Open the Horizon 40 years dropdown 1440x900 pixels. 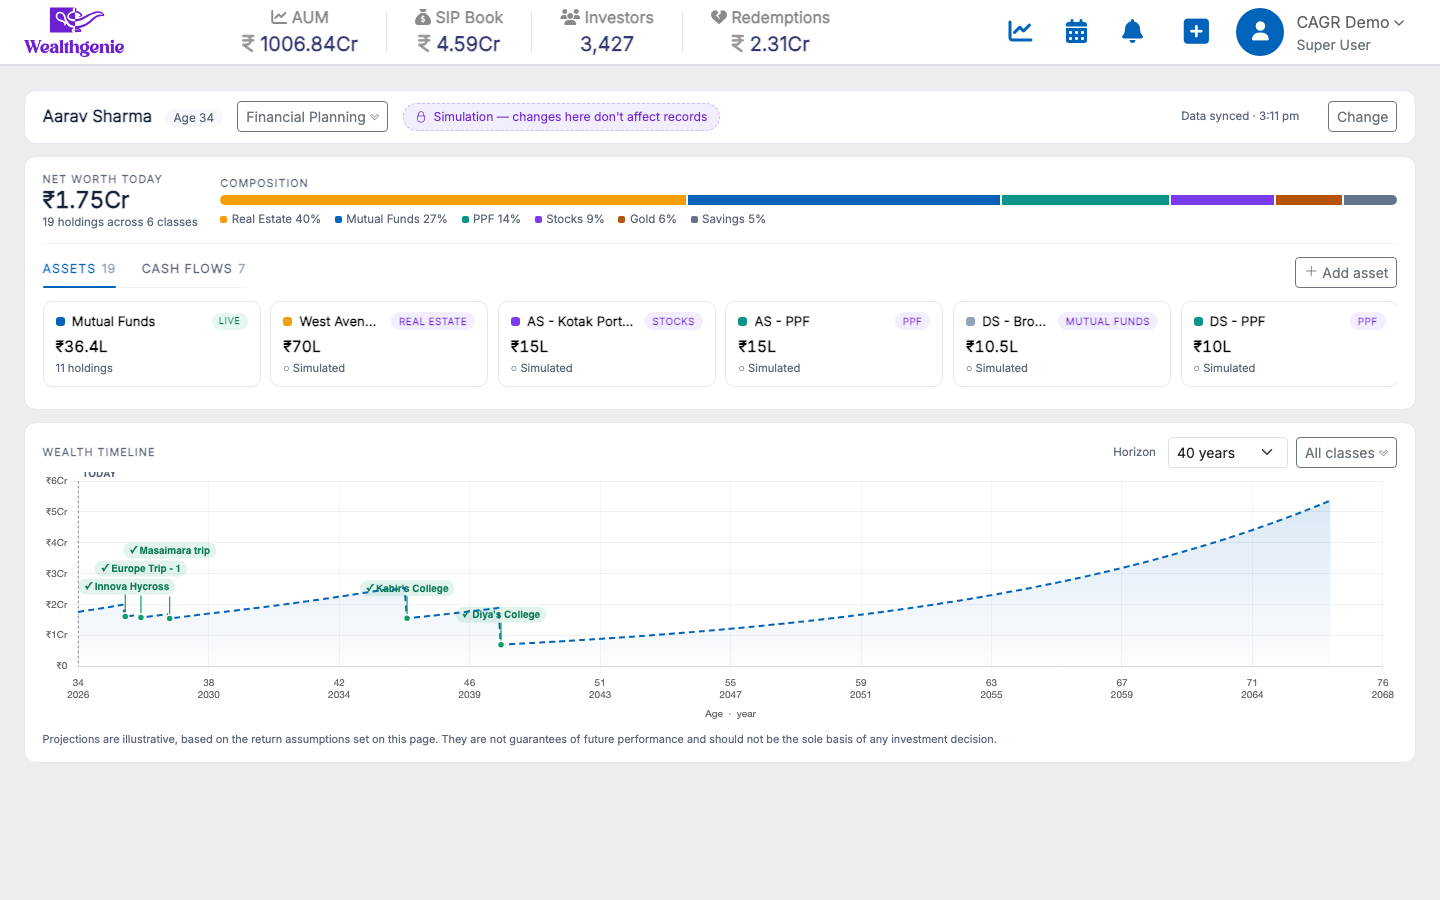(1227, 453)
